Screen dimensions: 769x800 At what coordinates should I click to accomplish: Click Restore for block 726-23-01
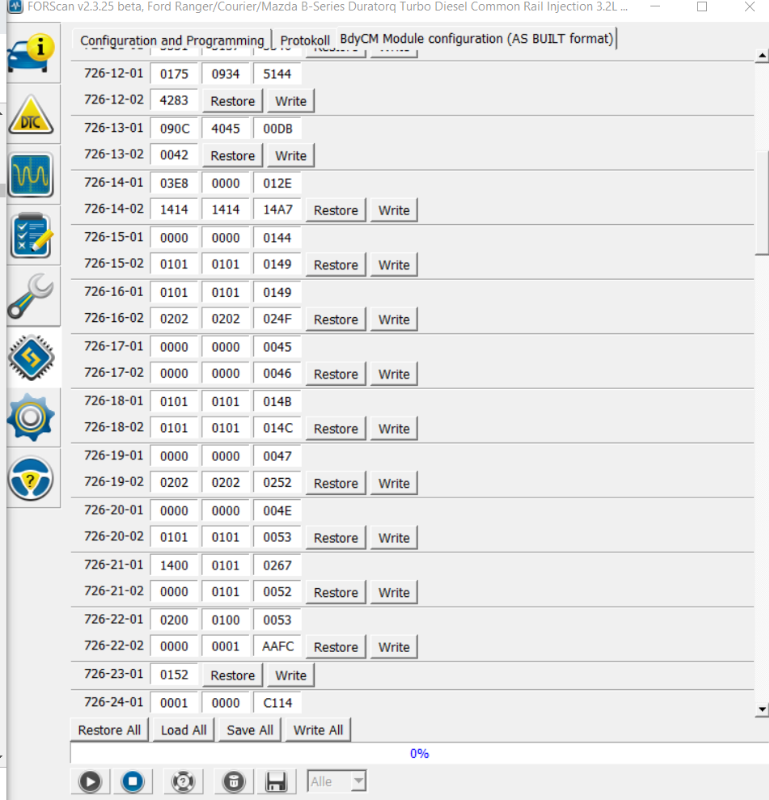233,675
